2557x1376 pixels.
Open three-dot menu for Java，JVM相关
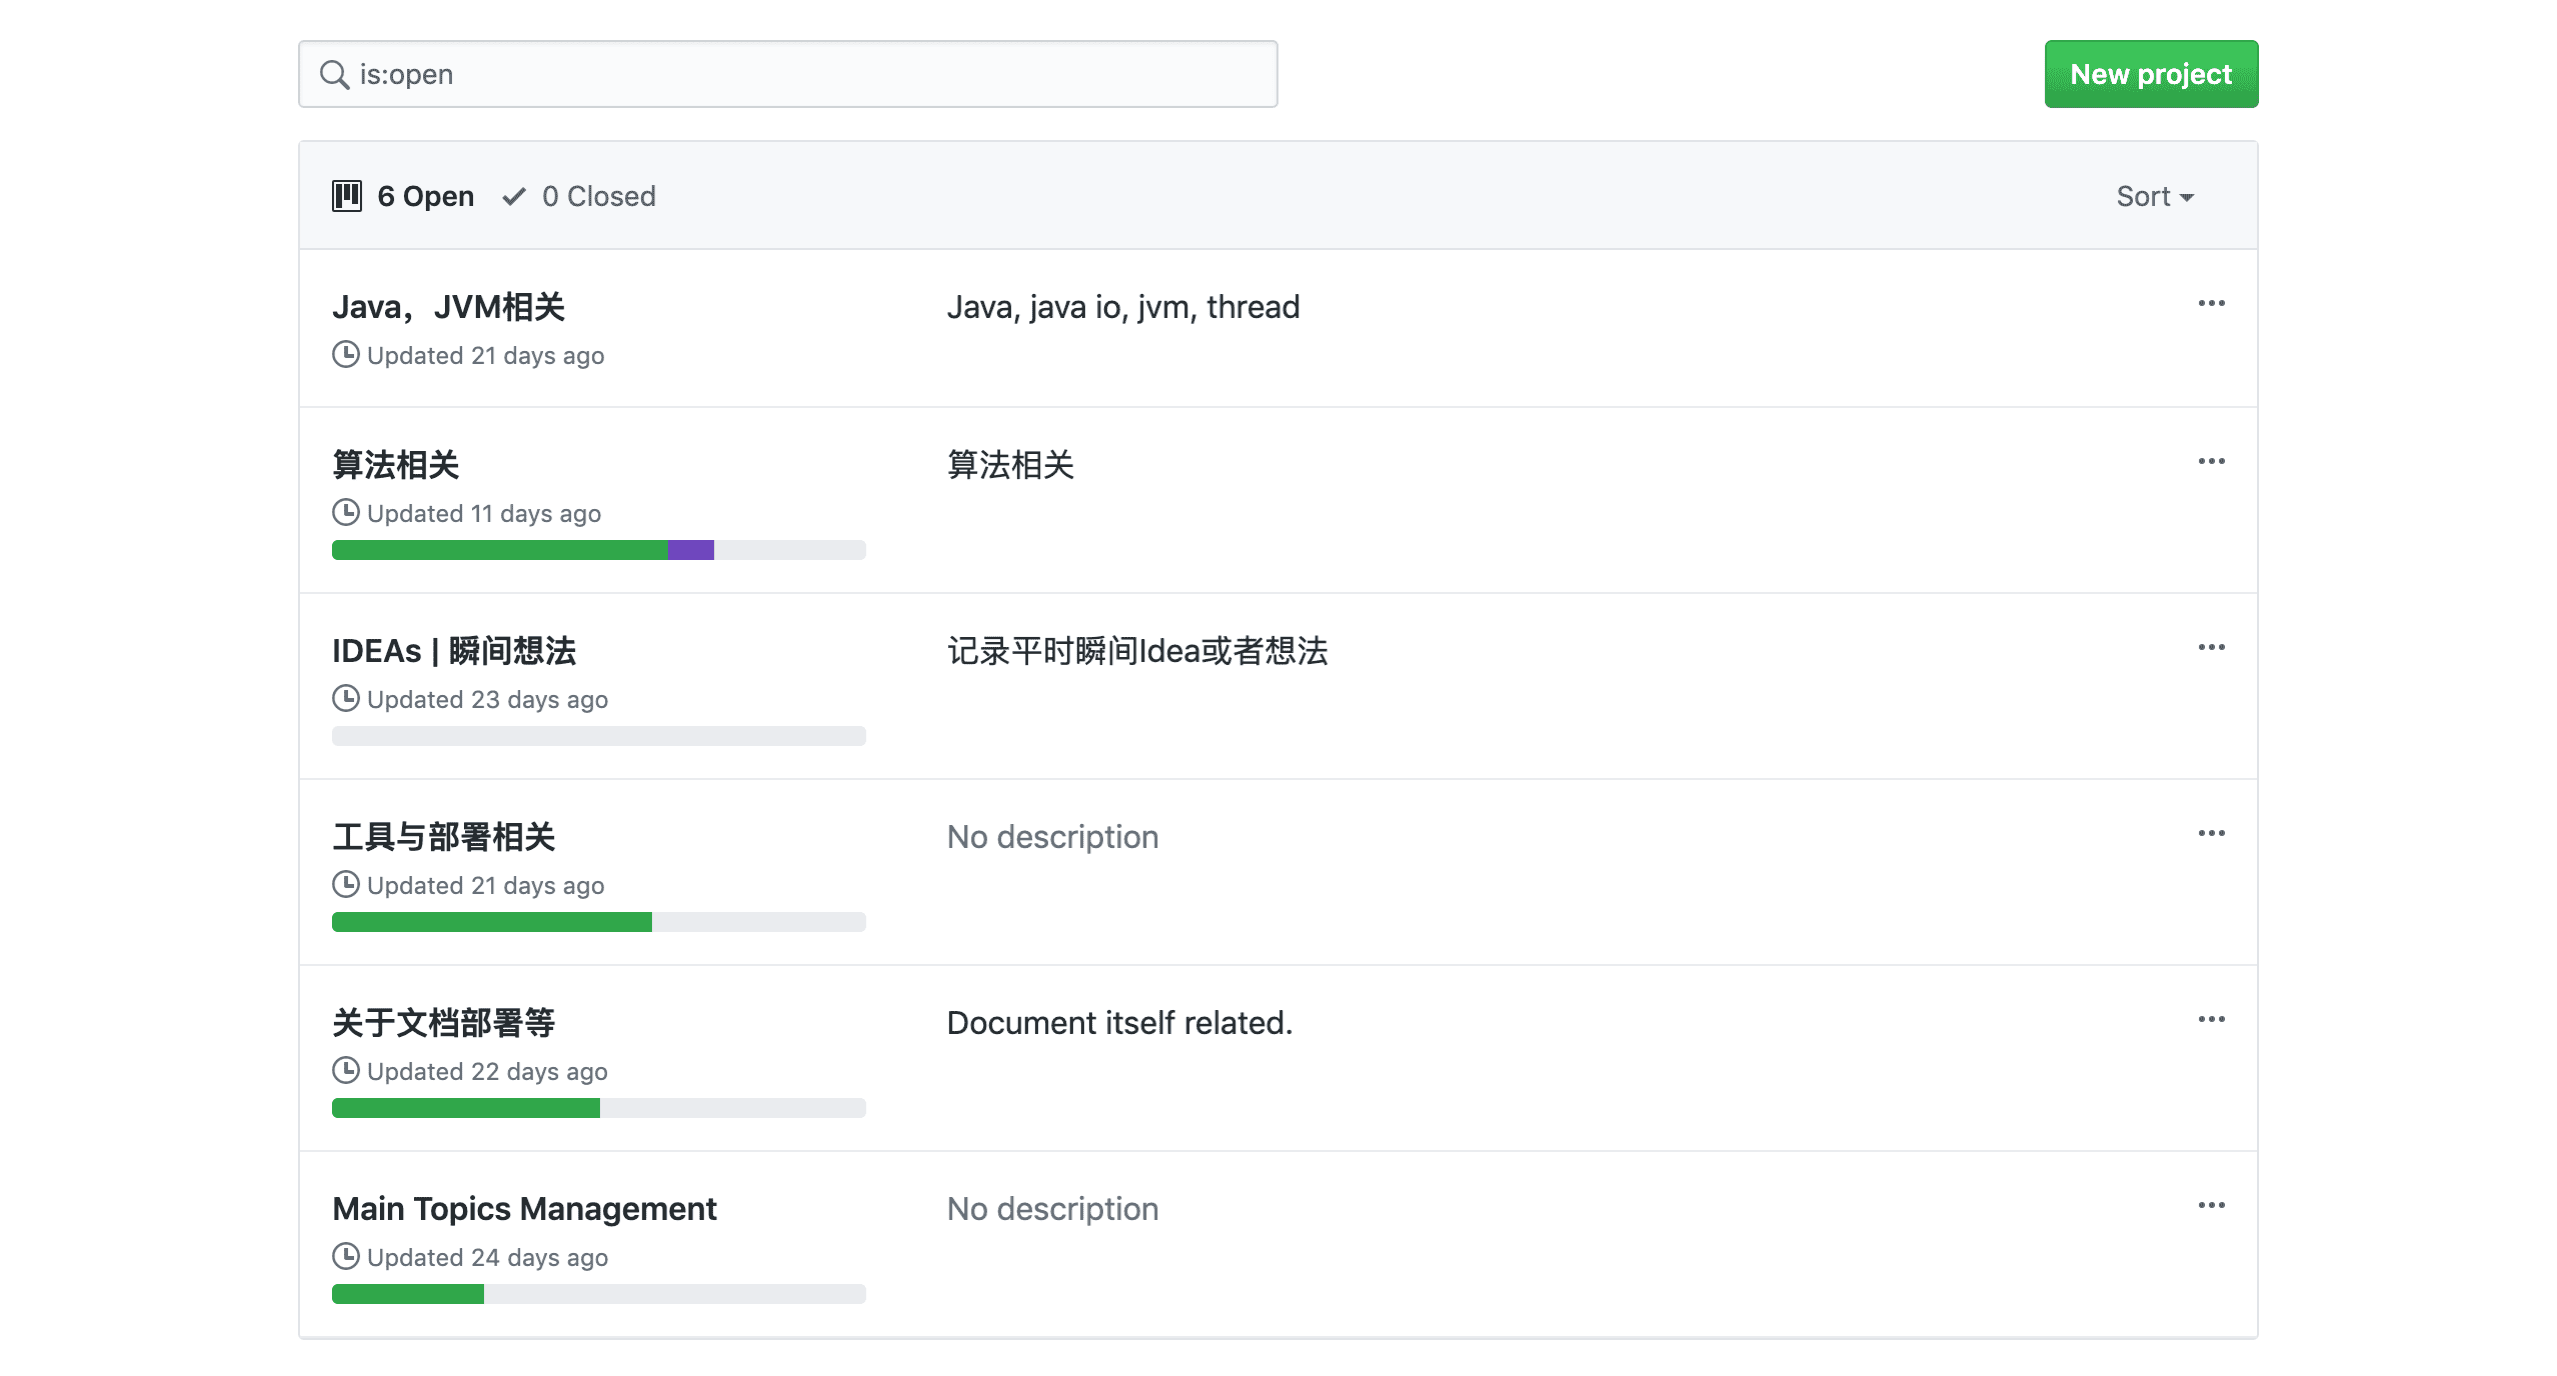point(2211,303)
